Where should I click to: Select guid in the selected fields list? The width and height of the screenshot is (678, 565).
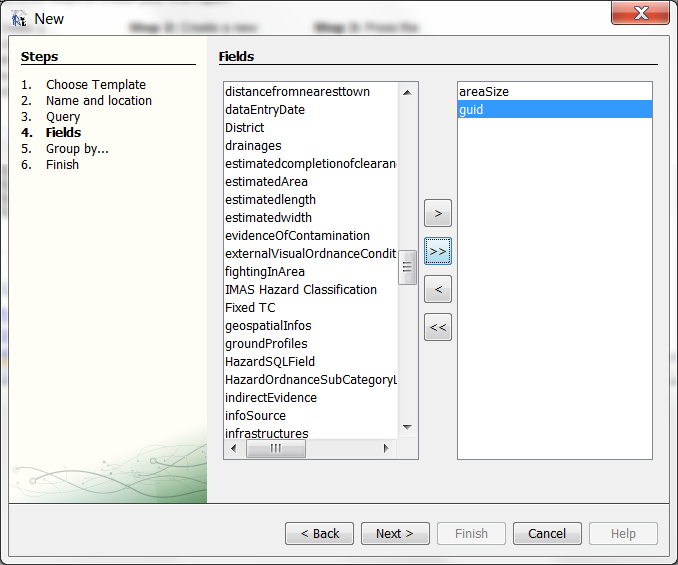tap(471, 110)
